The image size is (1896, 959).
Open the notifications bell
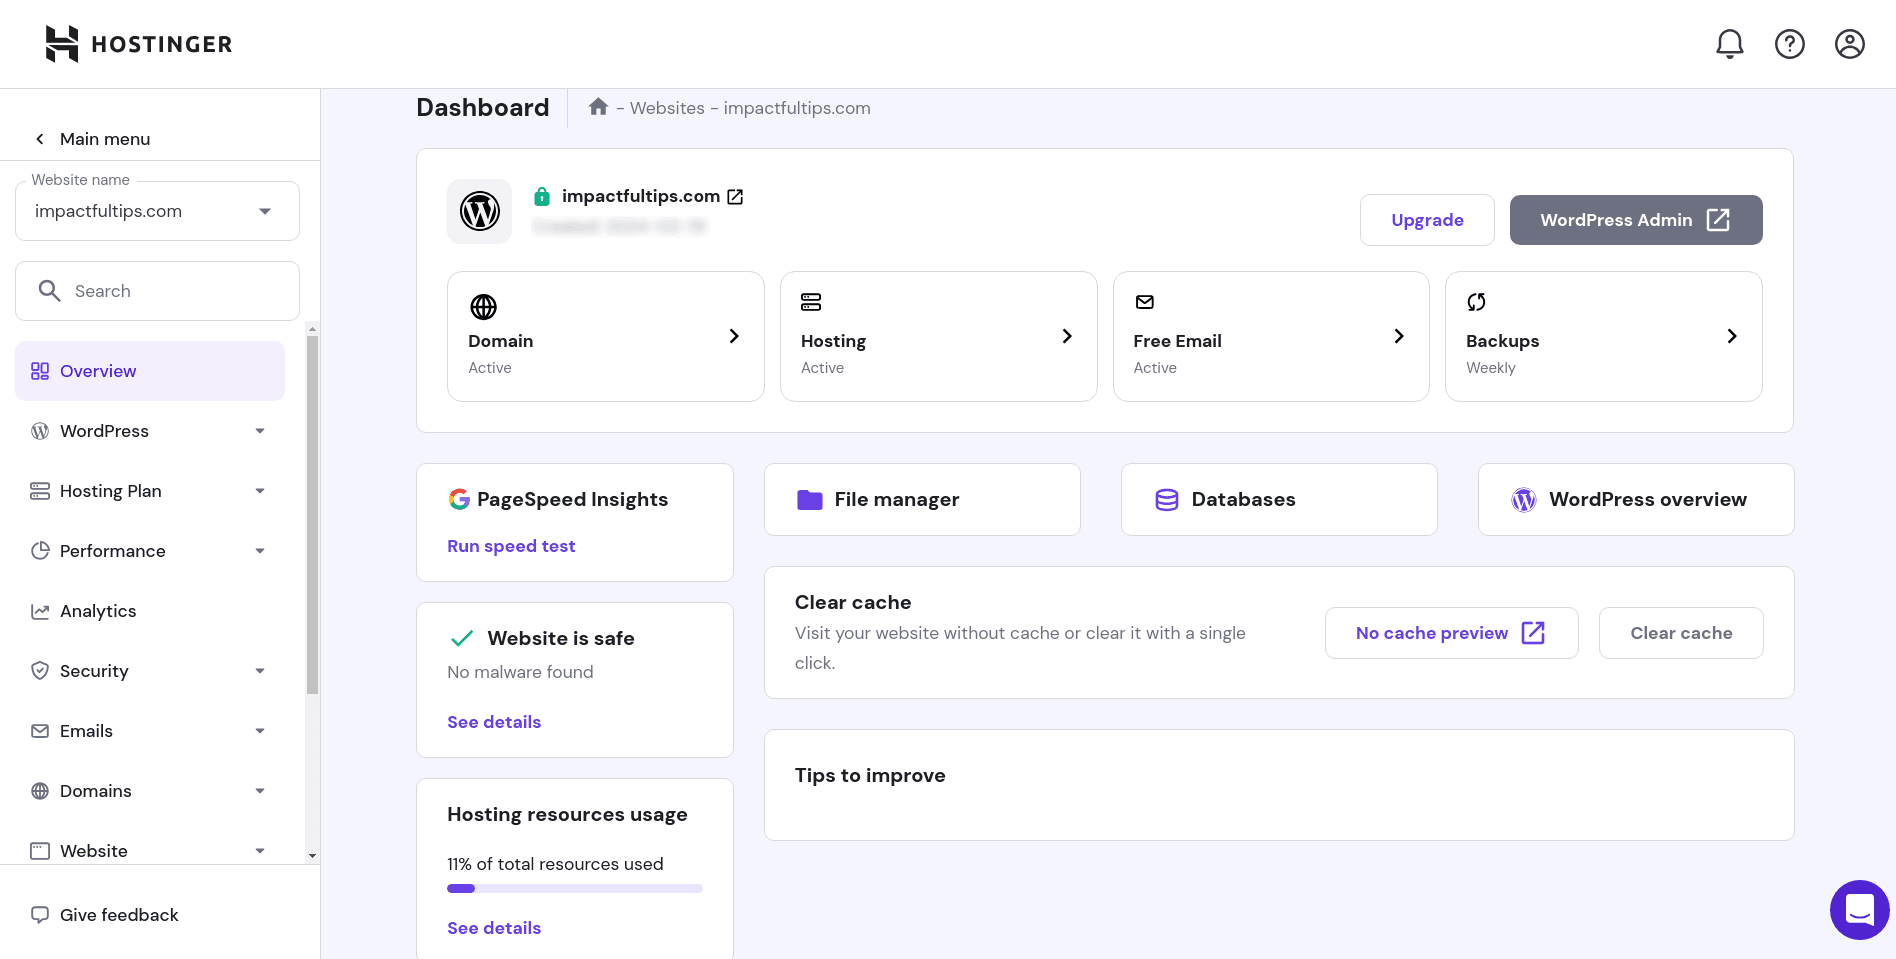(1730, 44)
